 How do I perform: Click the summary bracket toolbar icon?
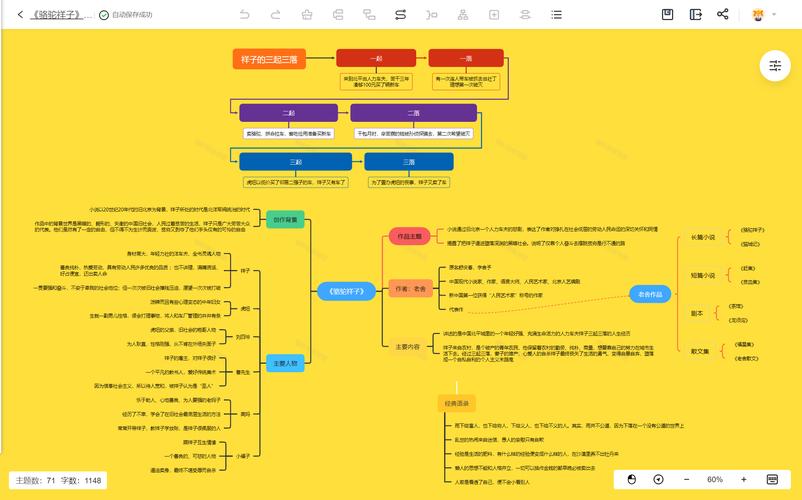coord(432,15)
